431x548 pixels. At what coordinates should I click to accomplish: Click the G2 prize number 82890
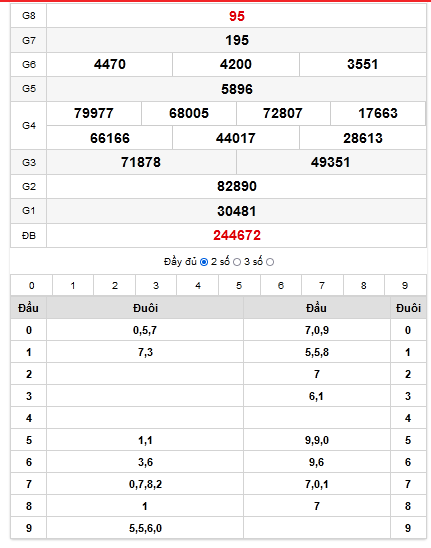click(237, 186)
